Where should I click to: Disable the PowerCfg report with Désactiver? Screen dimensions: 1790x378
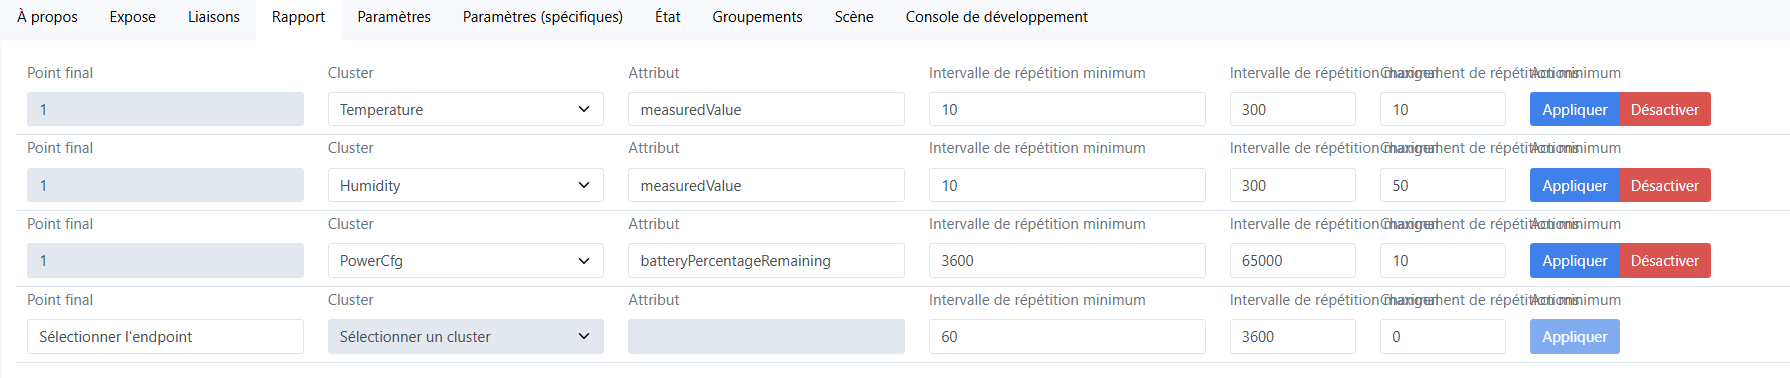coord(1664,260)
